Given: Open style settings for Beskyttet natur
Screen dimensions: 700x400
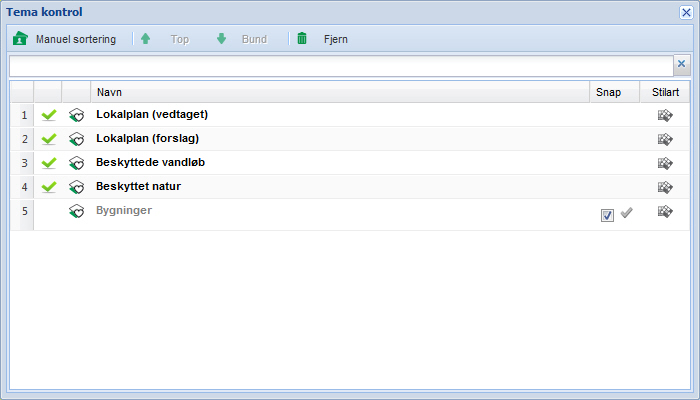Looking at the screenshot, I should click(x=665, y=187).
